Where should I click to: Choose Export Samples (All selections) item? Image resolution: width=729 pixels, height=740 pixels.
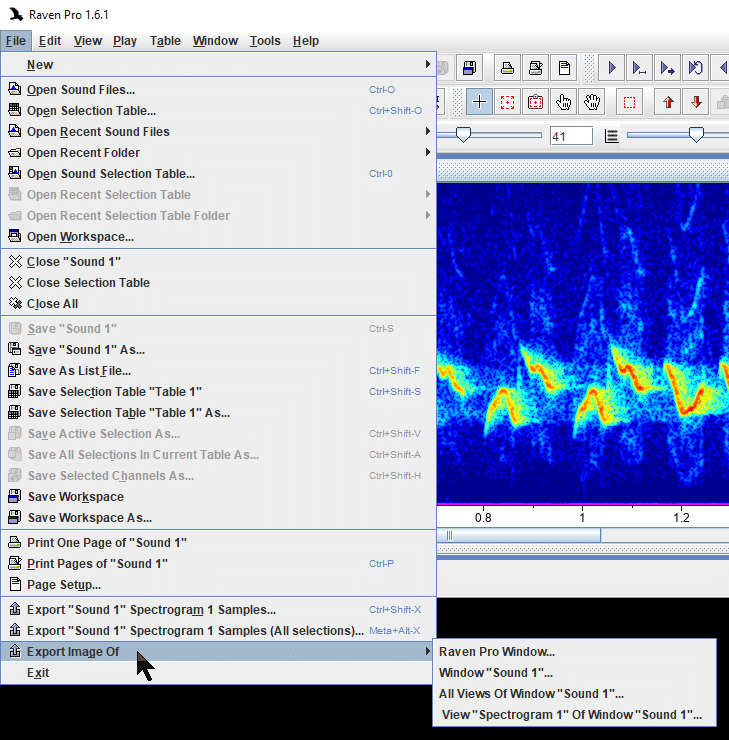pos(218,631)
